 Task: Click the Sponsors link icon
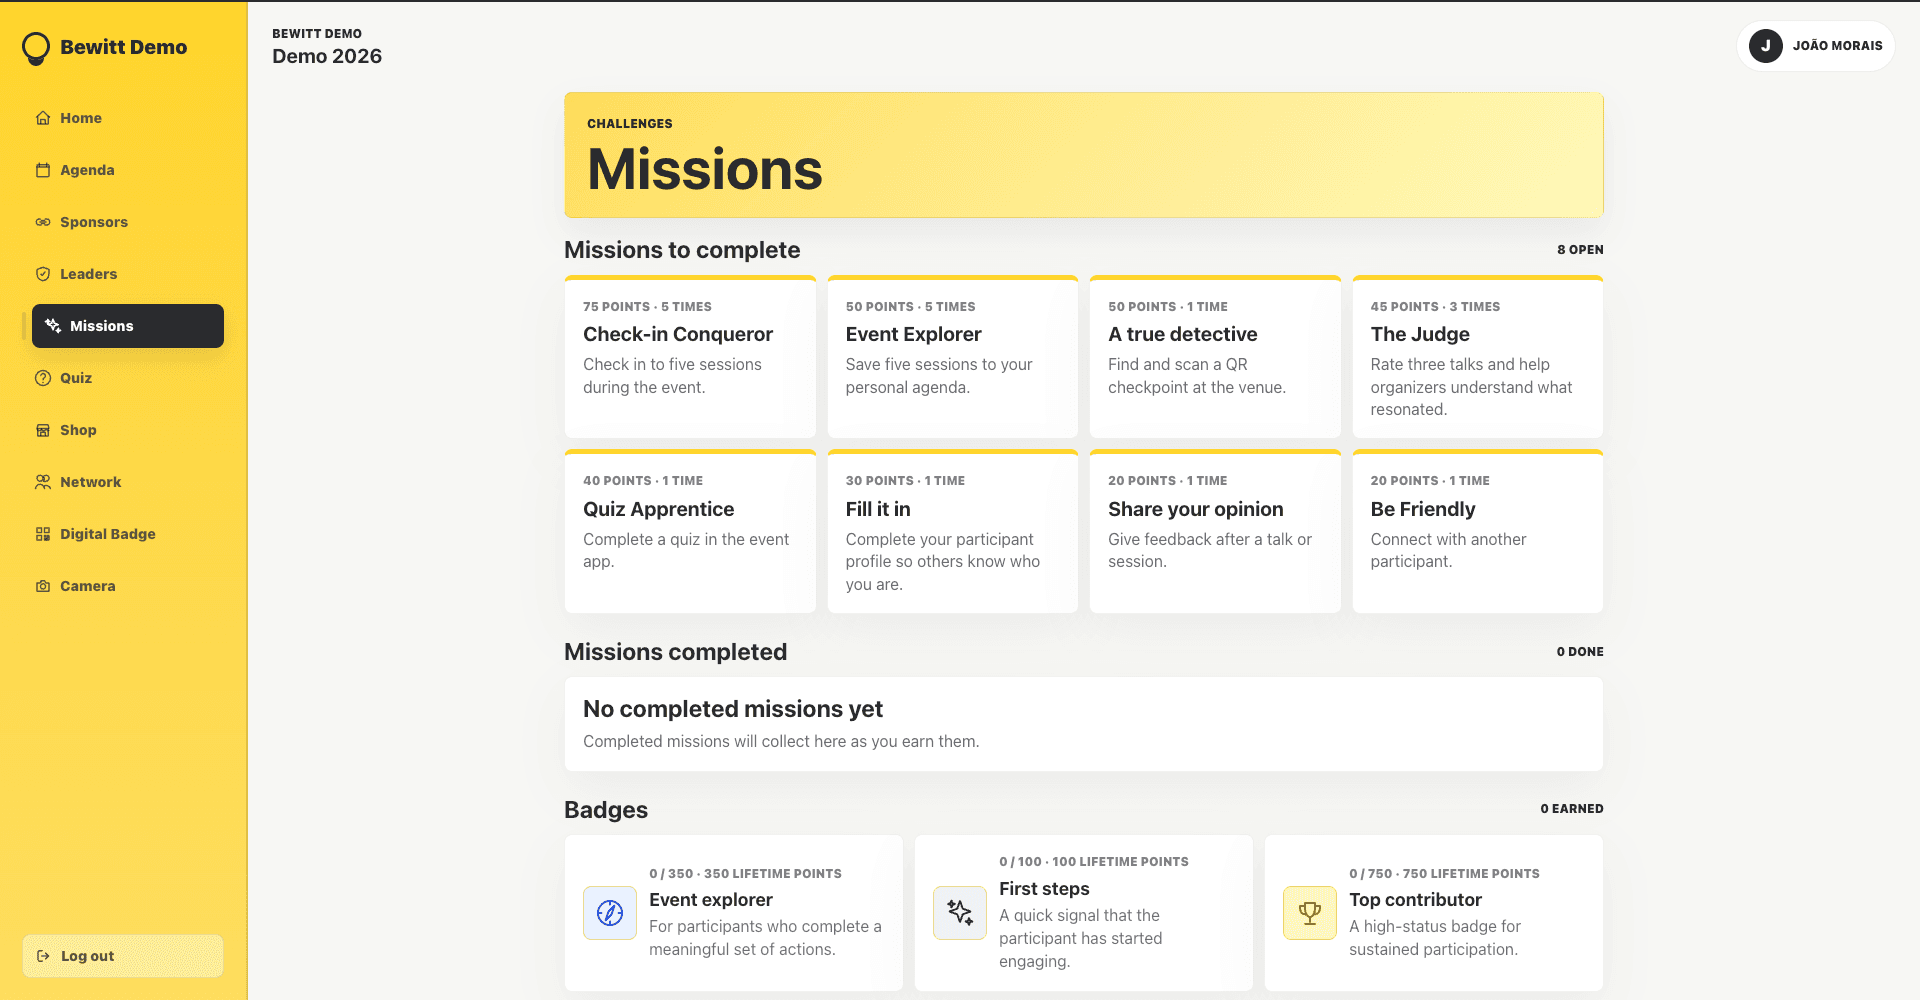tap(43, 222)
